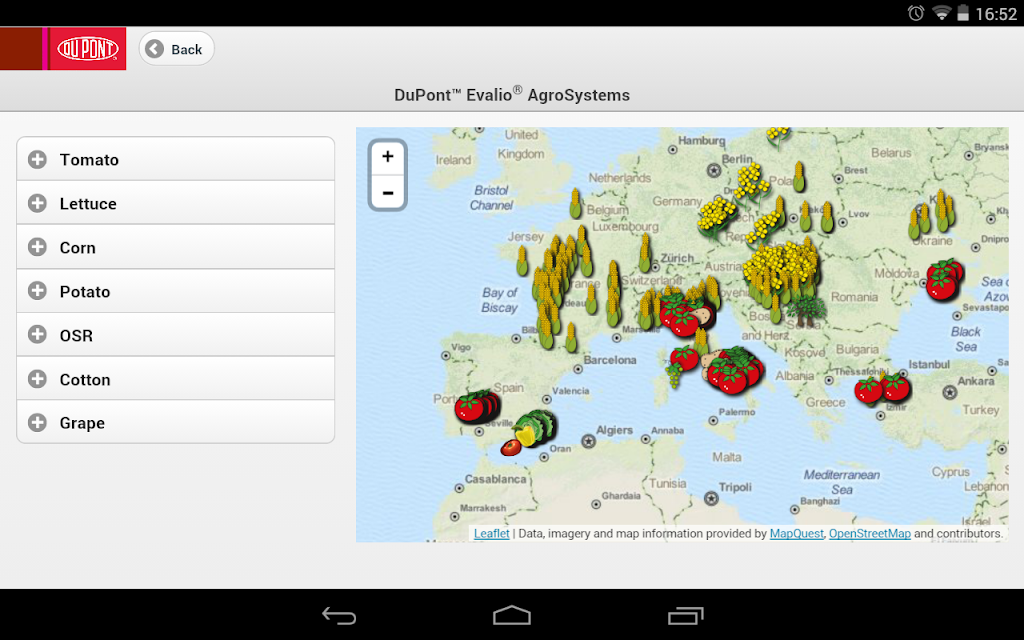Zoom out on the map
Image resolution: width=1024 pixels, height=640 pixels.
coord(388,193)
